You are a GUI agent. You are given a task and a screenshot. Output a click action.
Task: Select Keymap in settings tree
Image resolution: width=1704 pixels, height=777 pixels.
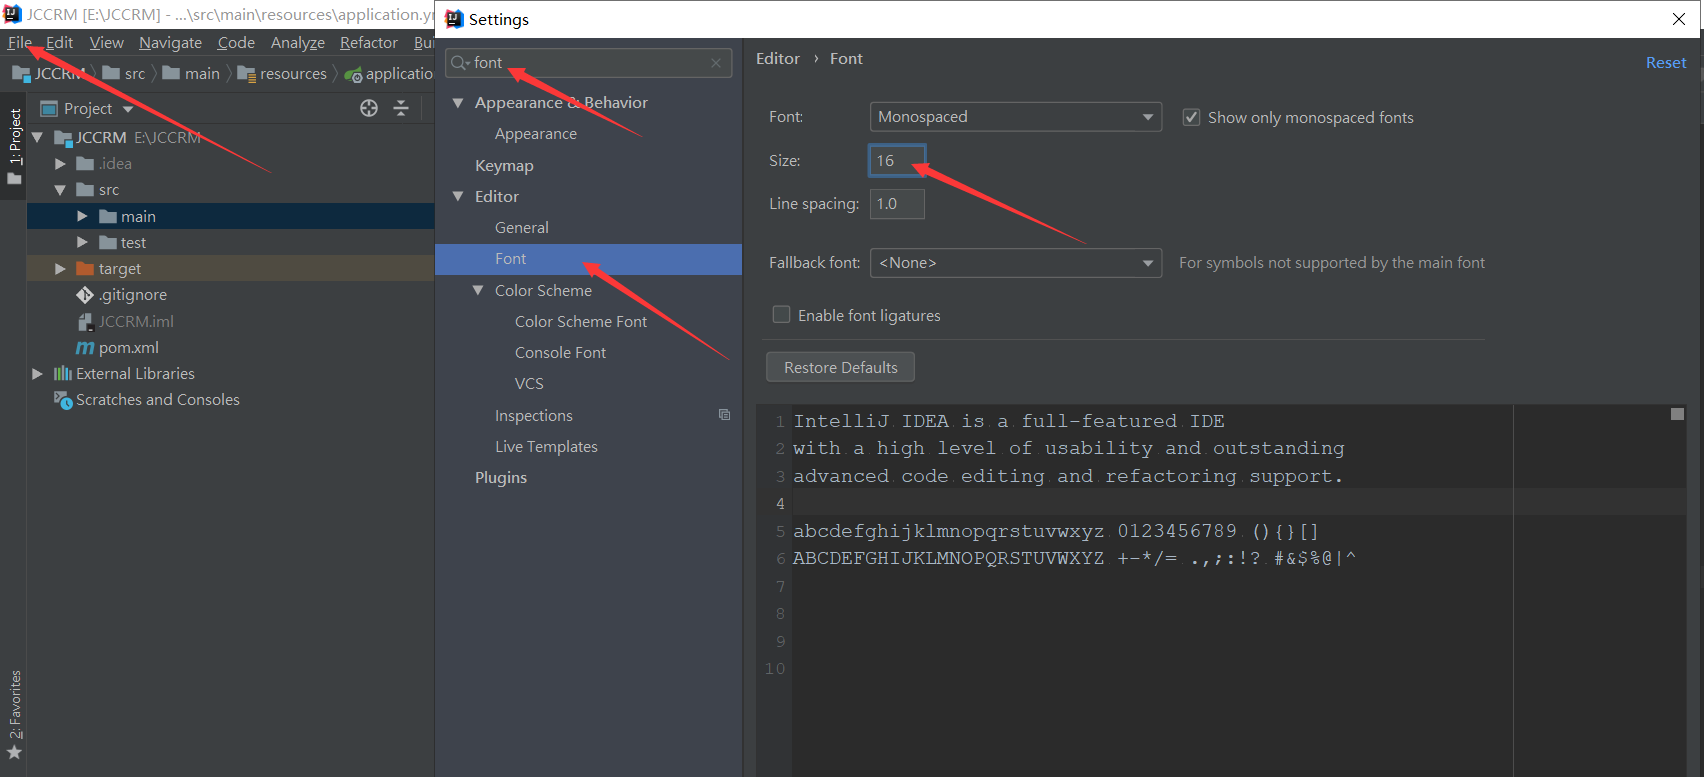504,165
